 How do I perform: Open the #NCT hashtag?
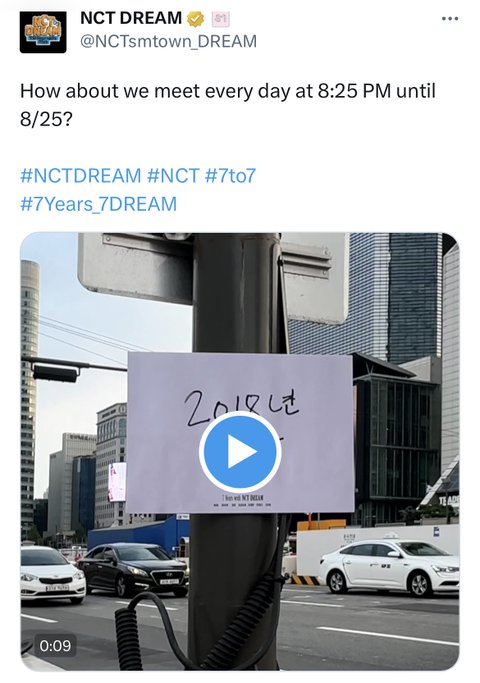tap(173, 176)
